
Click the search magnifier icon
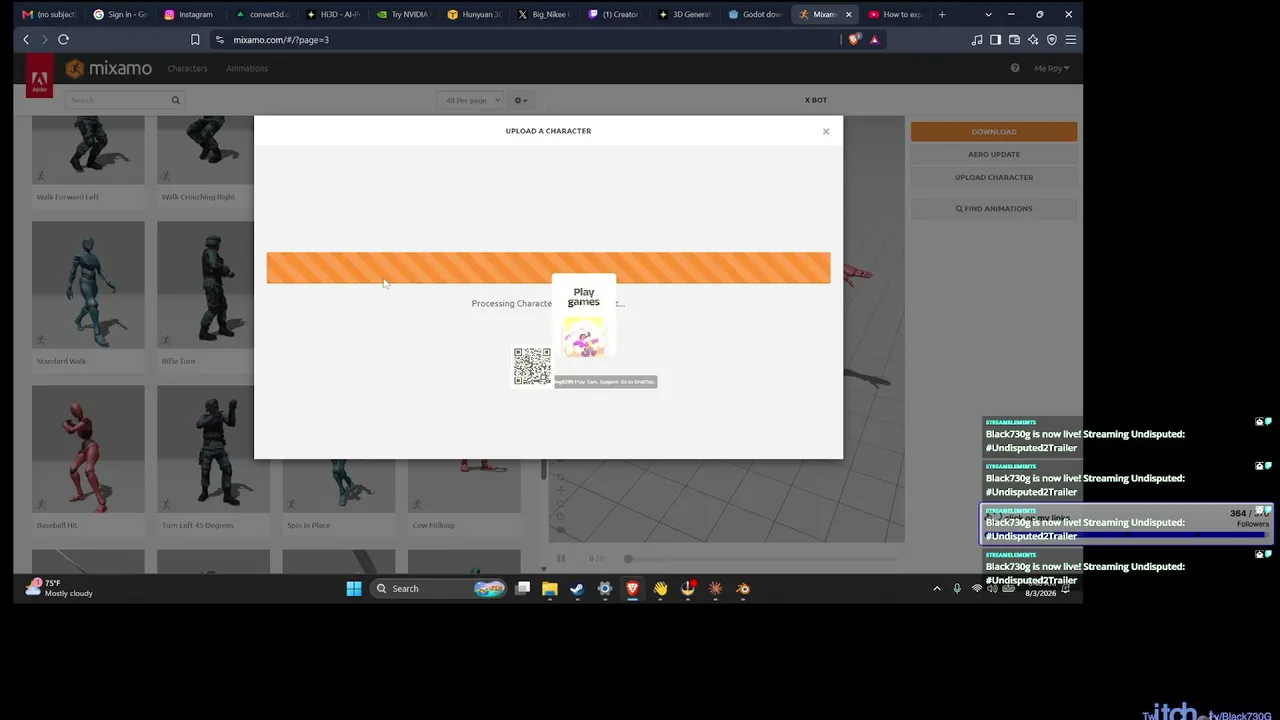click(175, 100)
